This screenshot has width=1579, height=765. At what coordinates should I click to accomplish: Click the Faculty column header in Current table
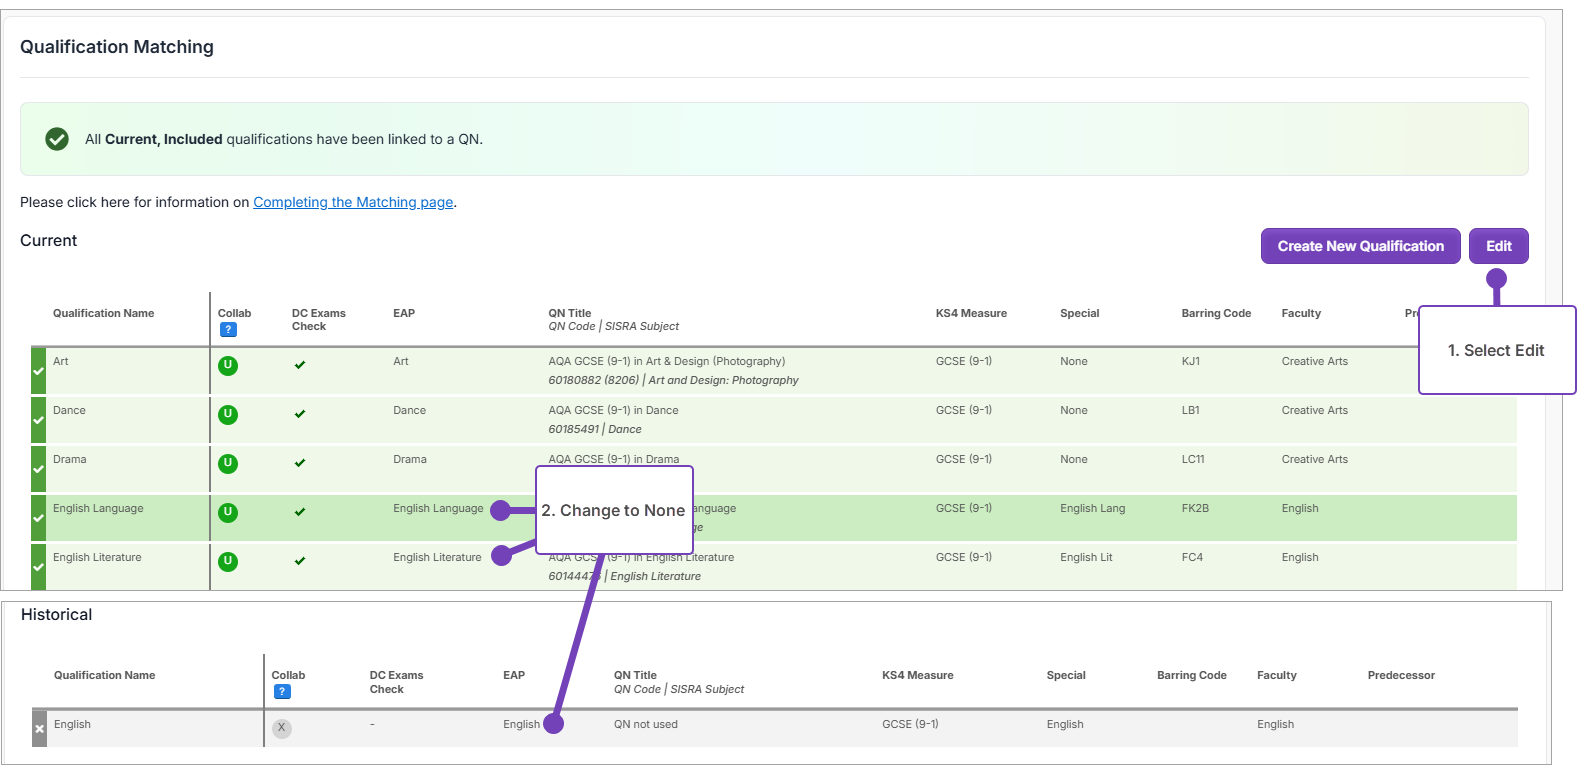1301,313
